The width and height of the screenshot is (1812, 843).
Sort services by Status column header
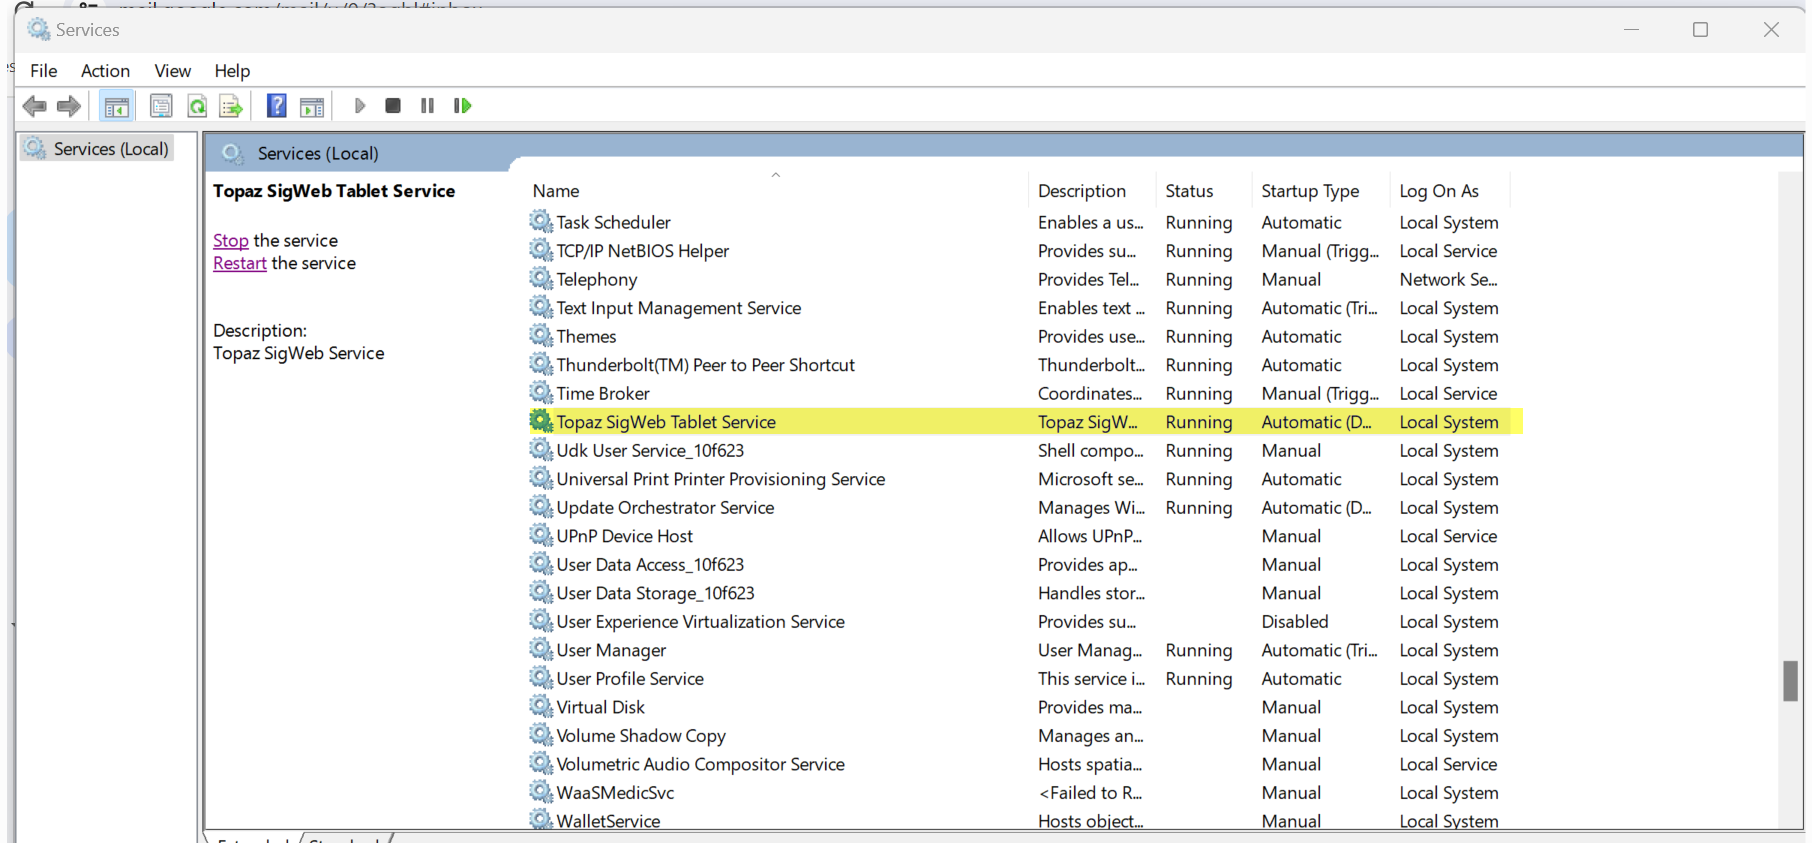[1188, 191]
